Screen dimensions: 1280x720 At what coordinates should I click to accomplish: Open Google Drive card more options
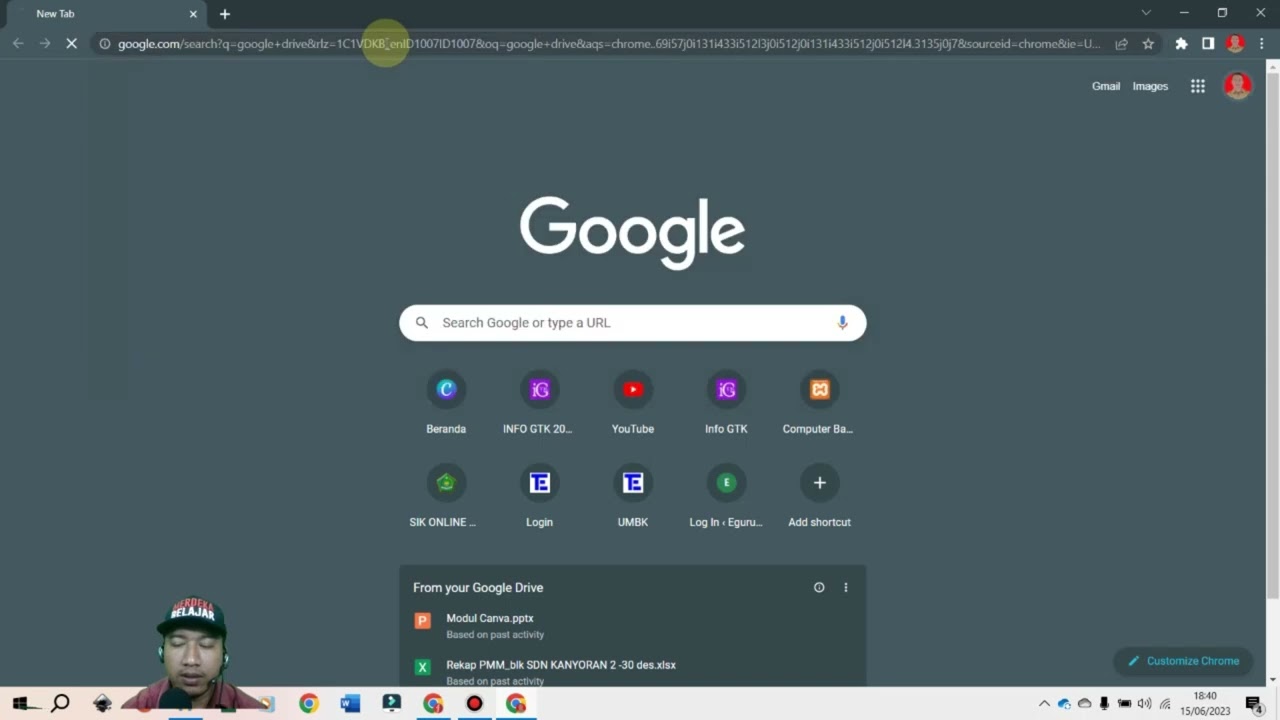click(x=845, y=587)
